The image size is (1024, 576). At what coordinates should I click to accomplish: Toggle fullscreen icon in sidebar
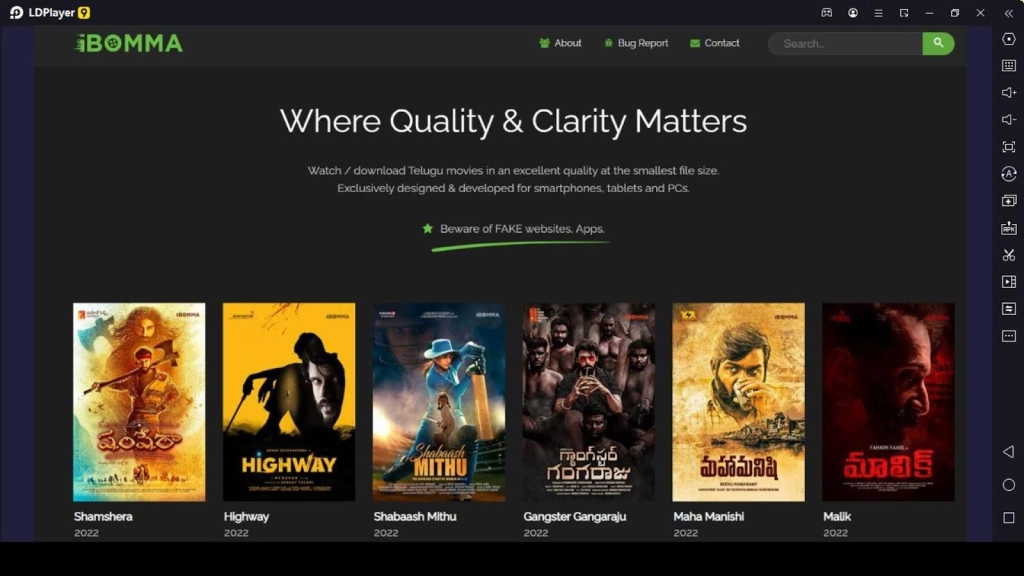click(x=1009, y=147)
